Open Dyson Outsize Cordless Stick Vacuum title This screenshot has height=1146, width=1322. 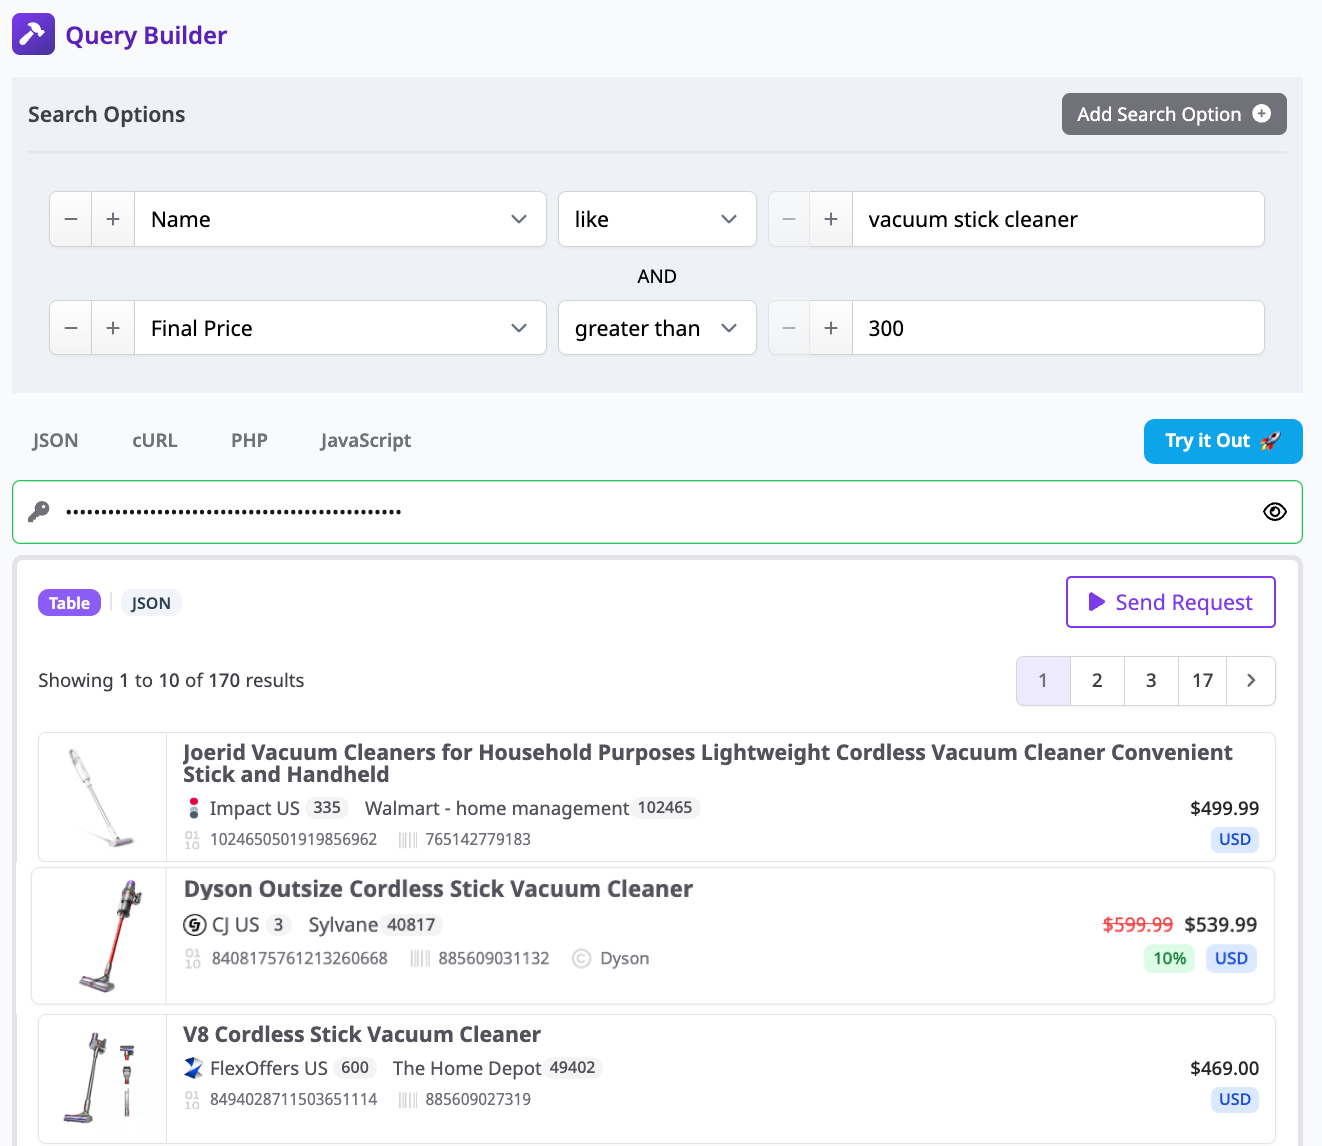point(438,889)
